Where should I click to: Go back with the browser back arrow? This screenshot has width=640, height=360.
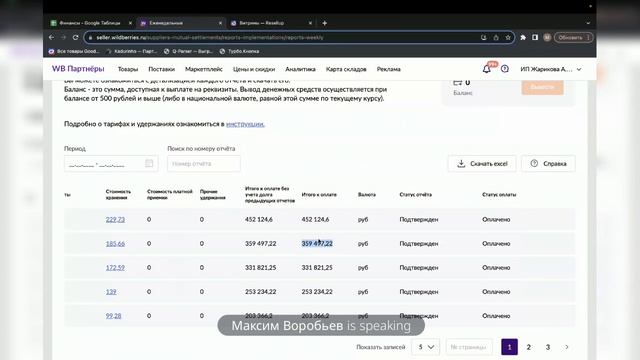tap(51, 37)
